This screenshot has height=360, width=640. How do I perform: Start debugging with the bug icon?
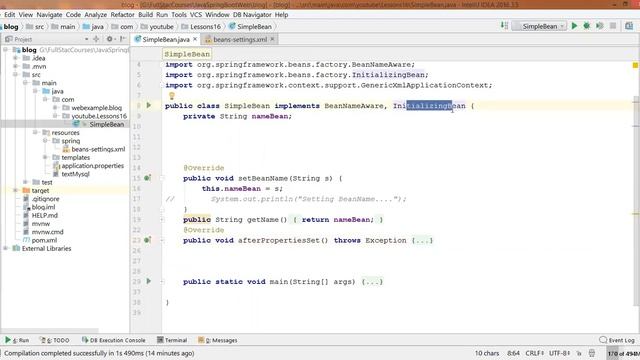point(587,26)
